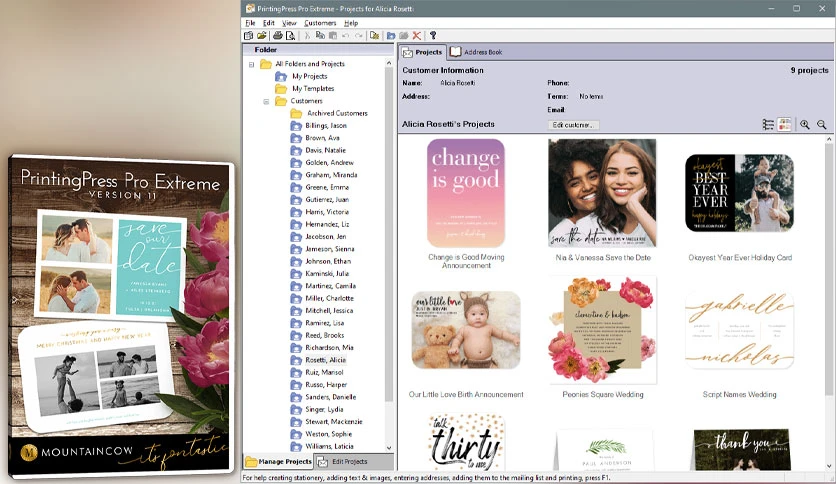Open the View menu
Viewport: 836px width, 484px height.
[x=289, y=23]
